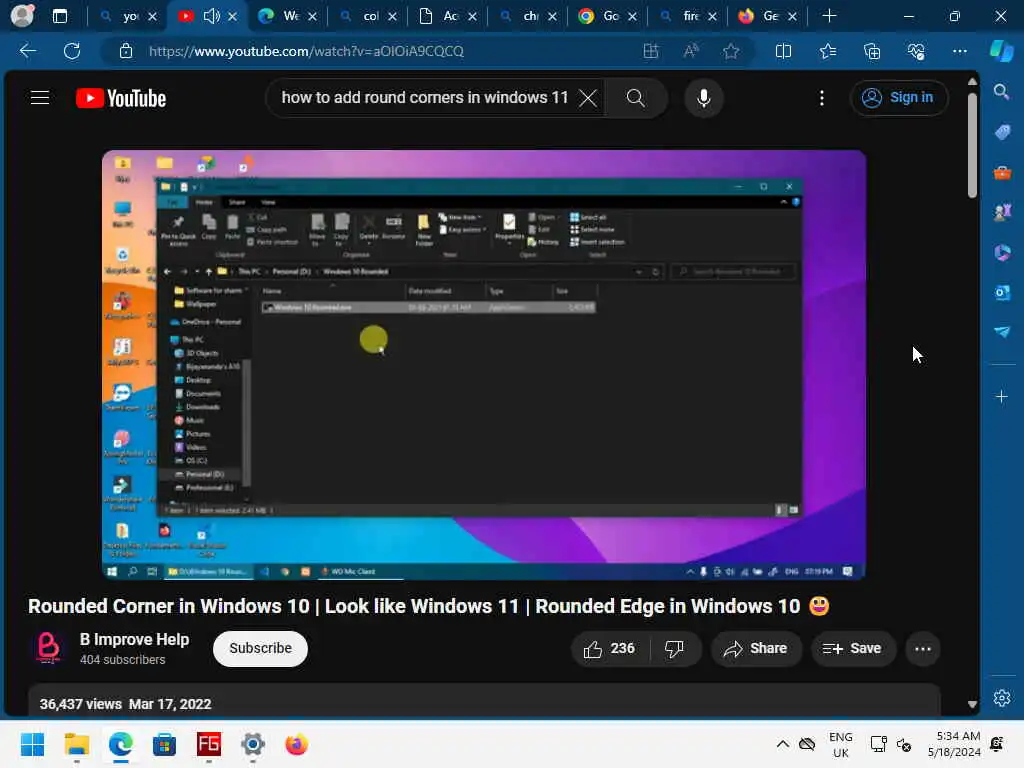Viewport: 1024px width, 768px height.
Task: Like the video with 236 likes
Action: pyautogui.click(x=608, y=648)
